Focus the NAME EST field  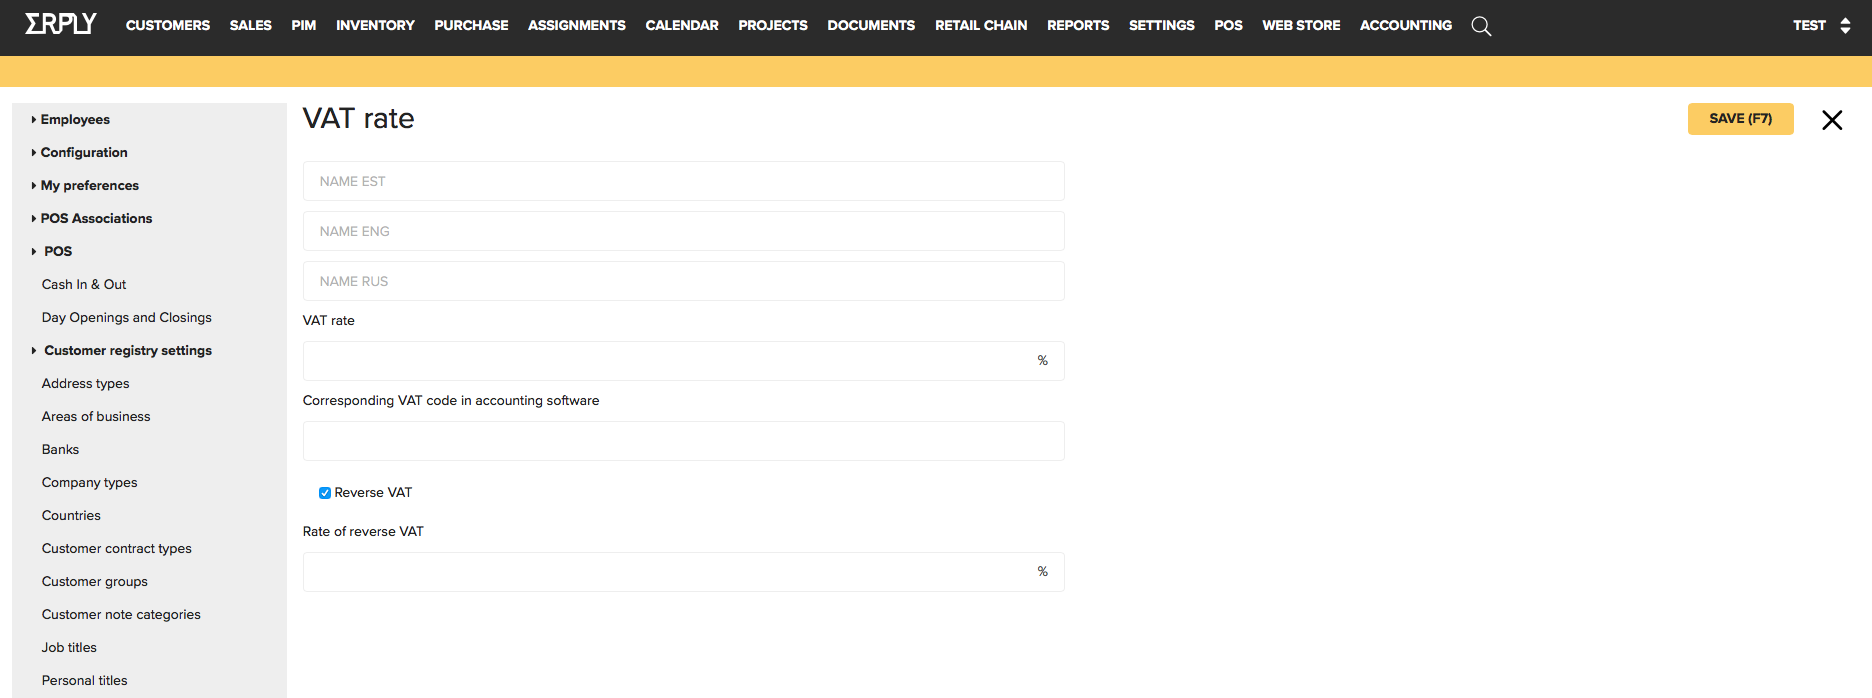684,181
